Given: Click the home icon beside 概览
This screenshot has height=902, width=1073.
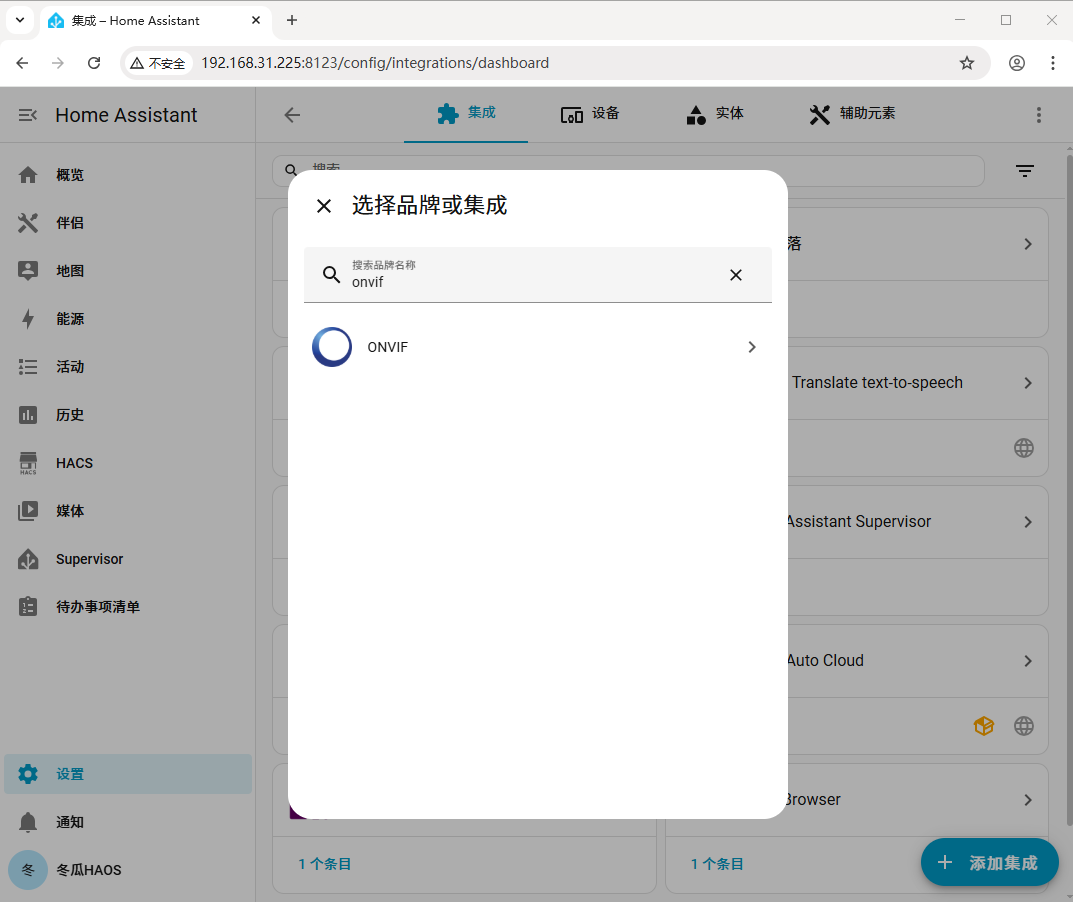Looking at the screenshot, I should 28,175.
